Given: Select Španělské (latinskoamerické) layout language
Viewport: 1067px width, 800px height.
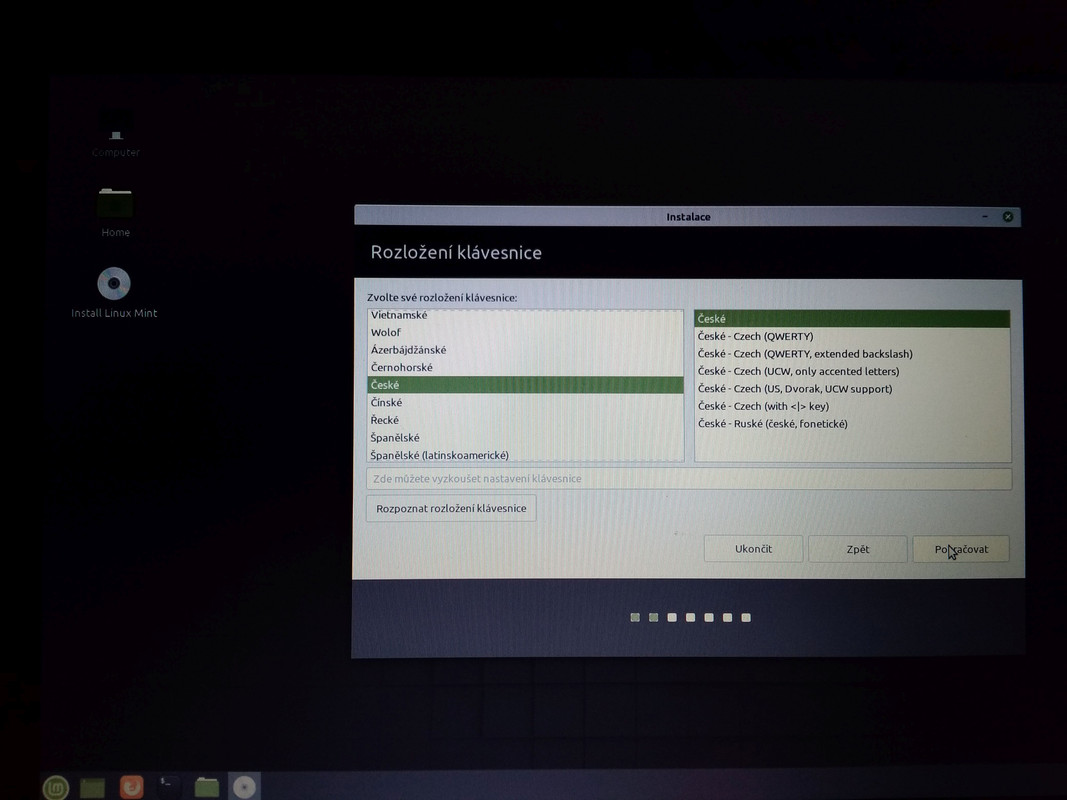Looking at the screenshot, I should tap(525, 454).
